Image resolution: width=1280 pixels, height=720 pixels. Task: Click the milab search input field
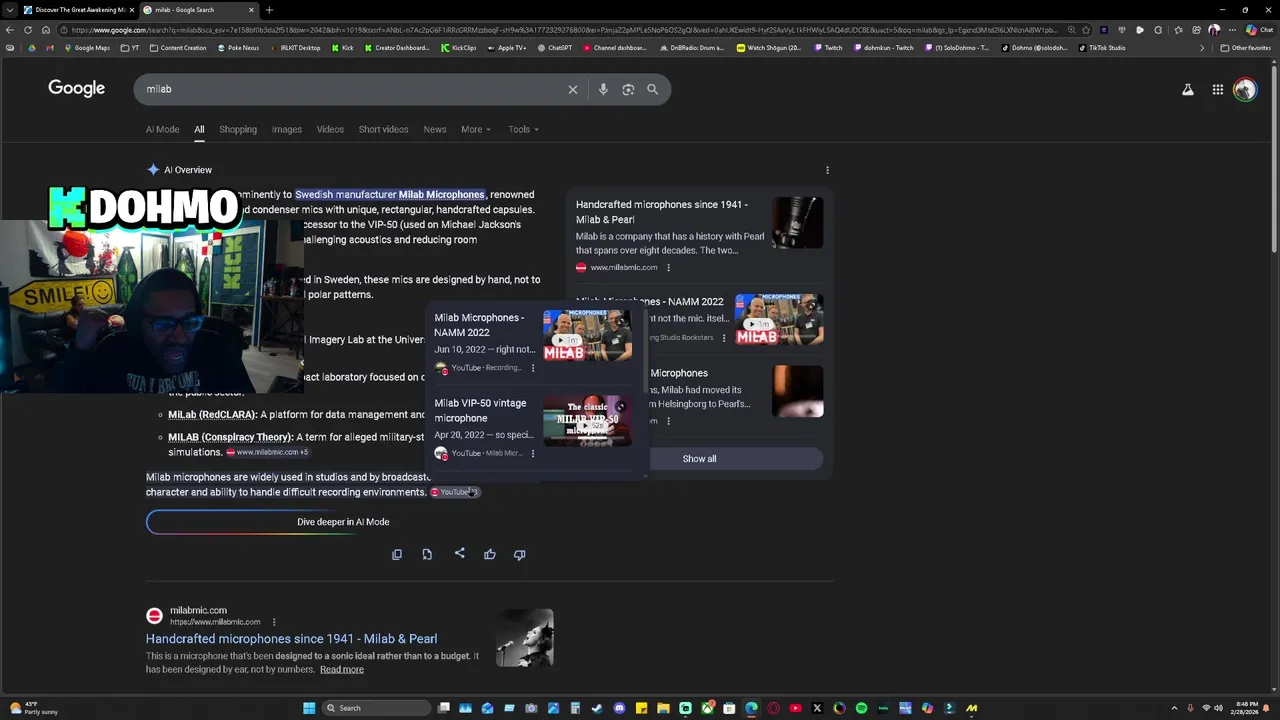350,89
